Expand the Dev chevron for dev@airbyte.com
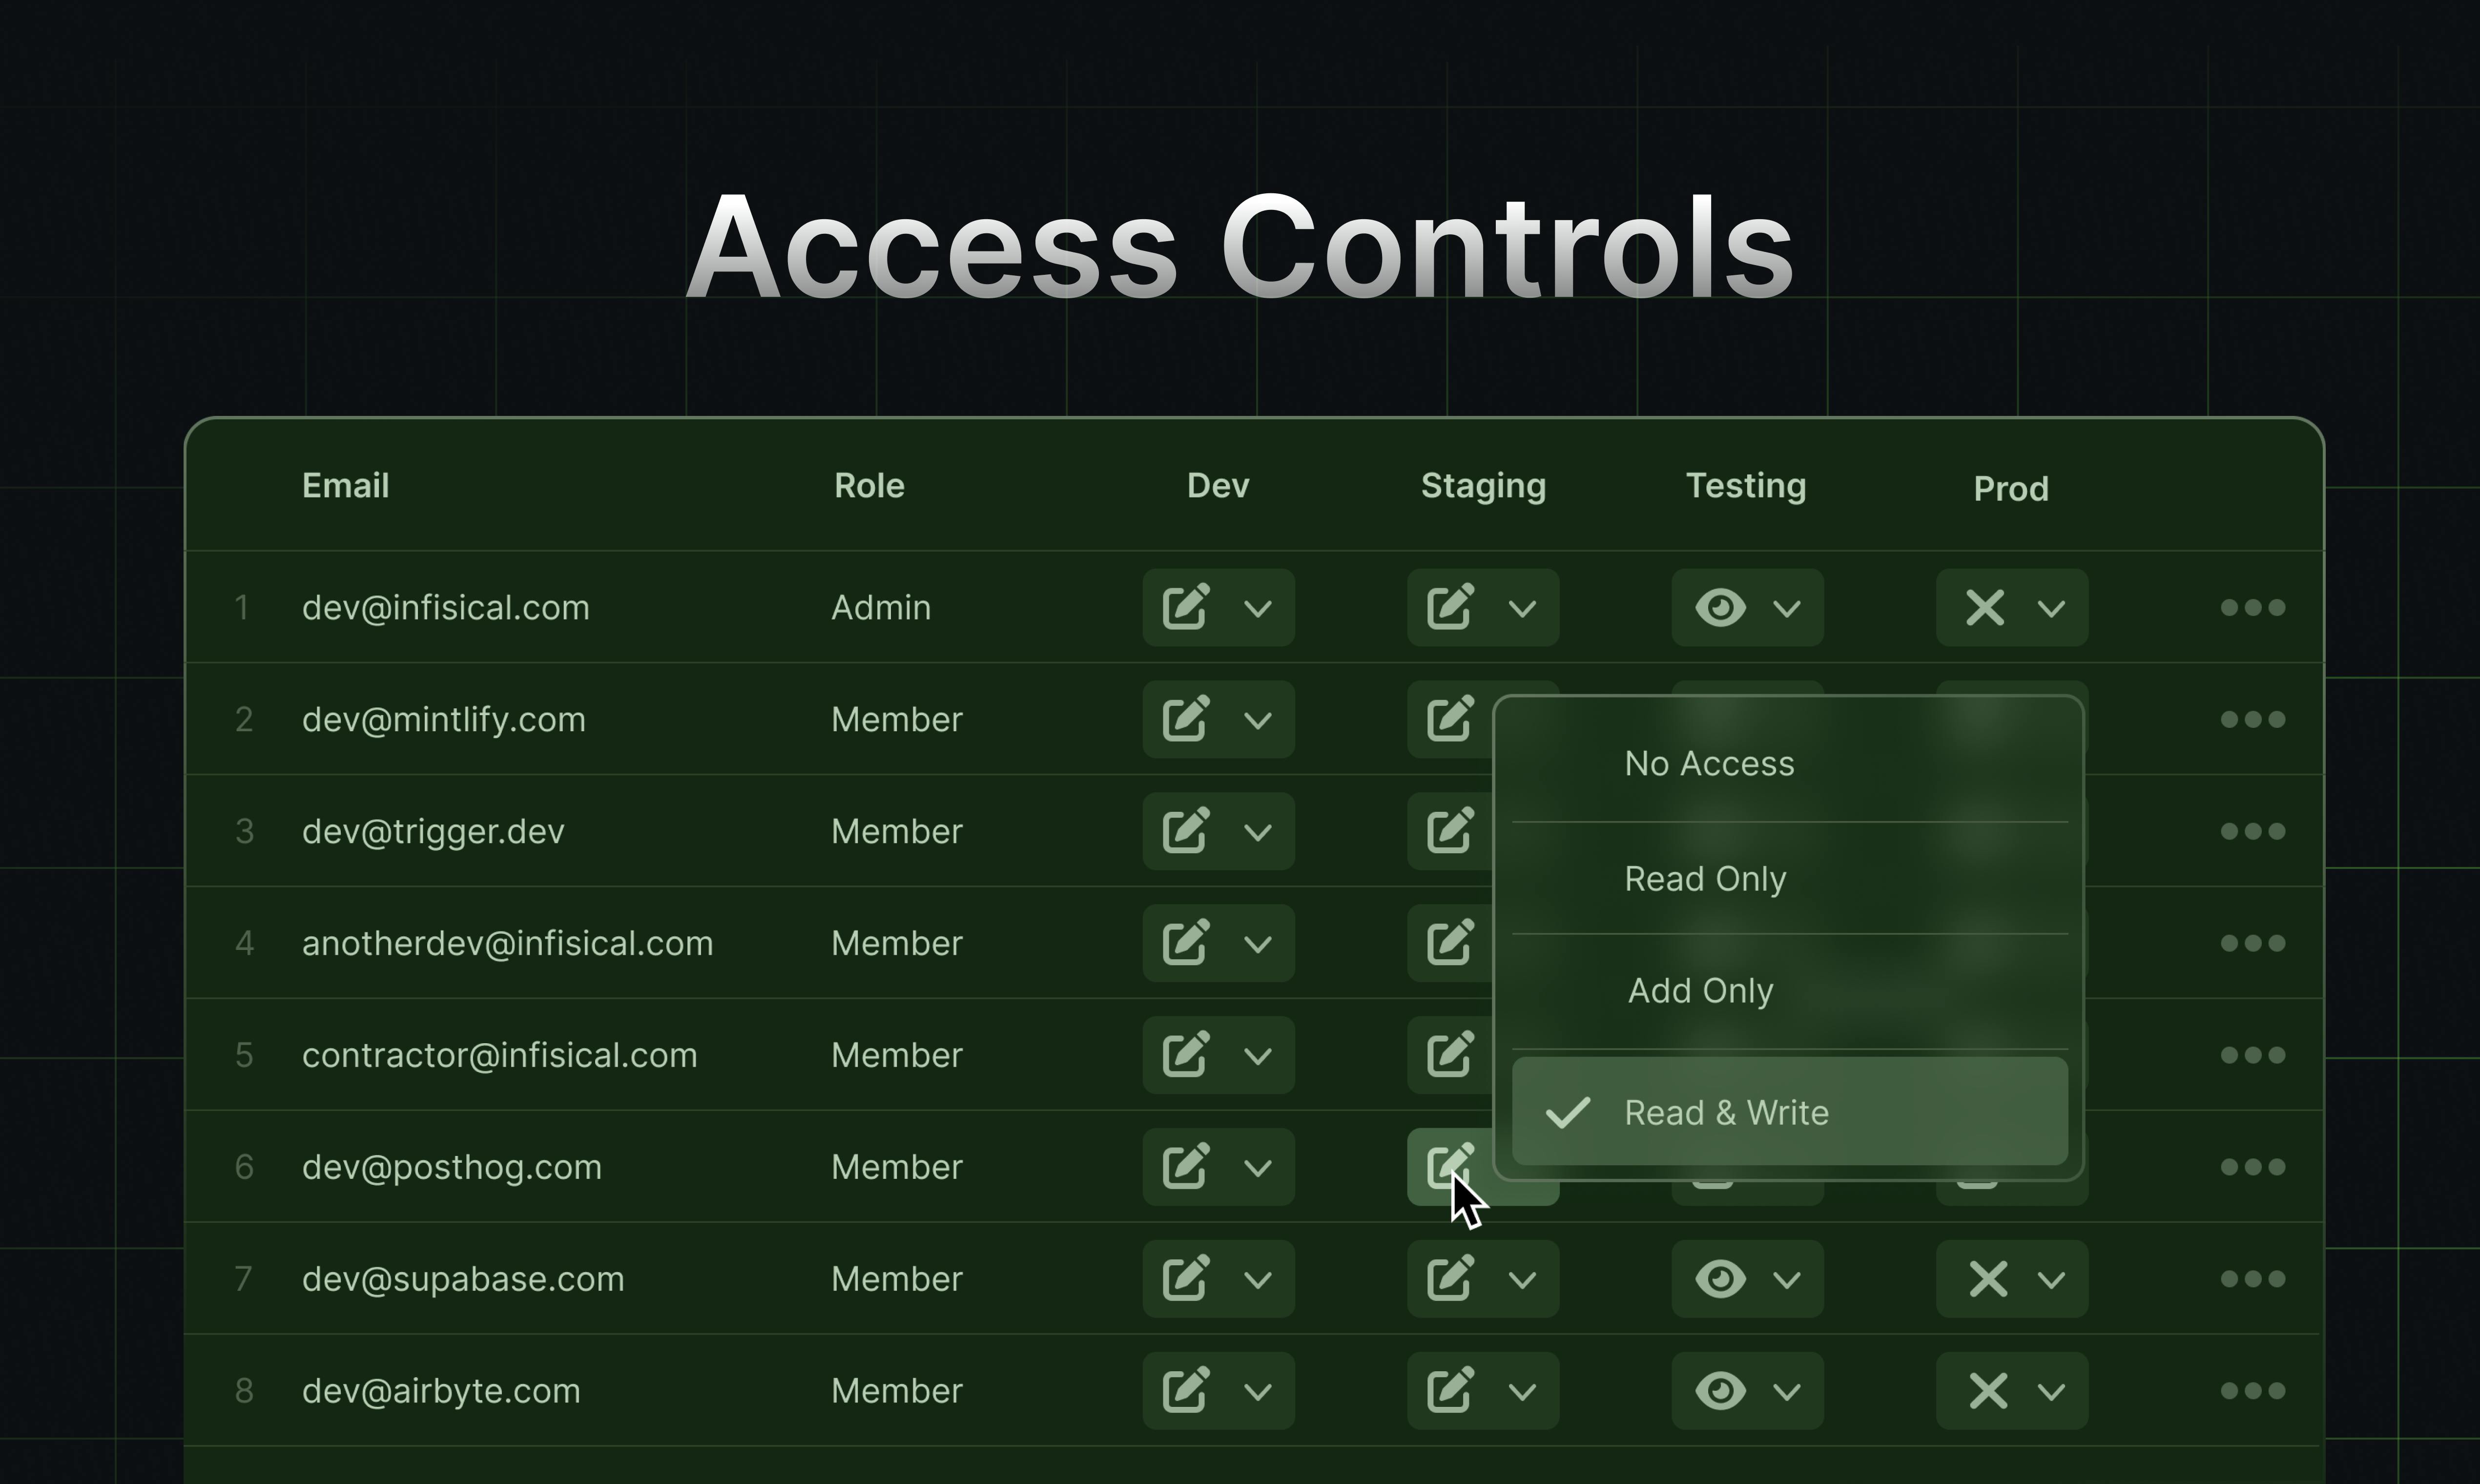Image resolution: width=2480 pixels, height=1484 pixels. point(1258,1393)
